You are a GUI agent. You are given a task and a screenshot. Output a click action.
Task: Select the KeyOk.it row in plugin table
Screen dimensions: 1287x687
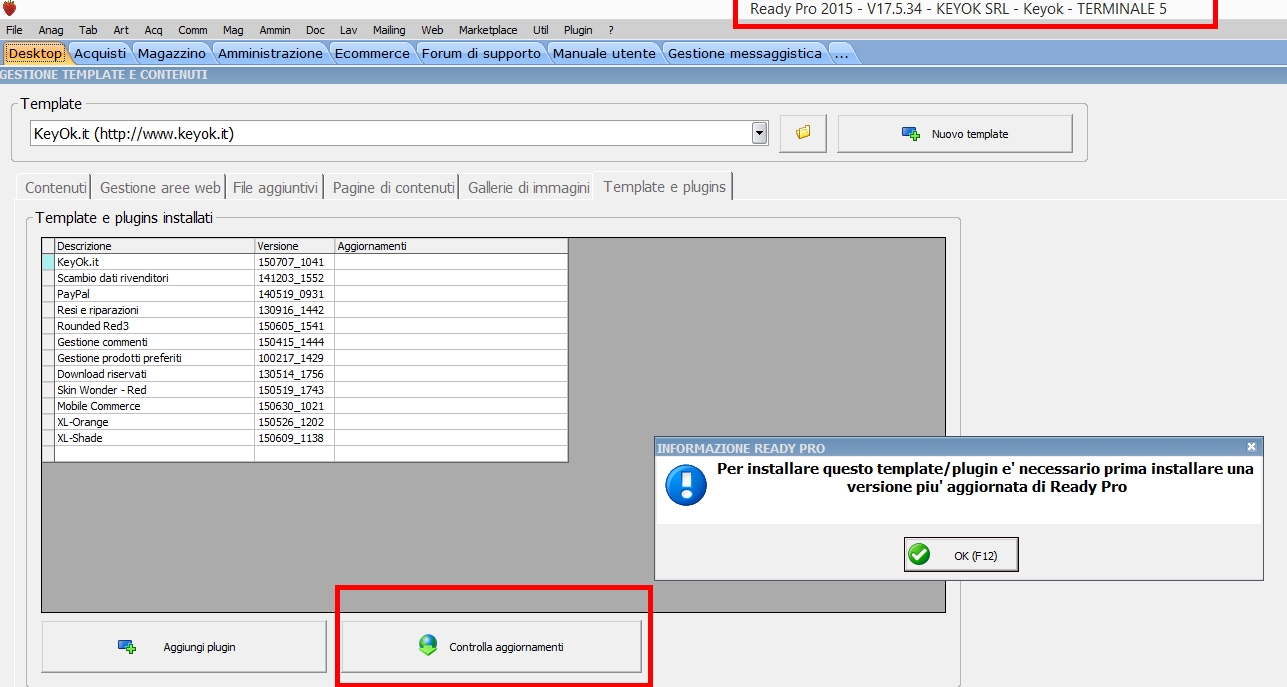pyautogui.click(x=305, y=262)
